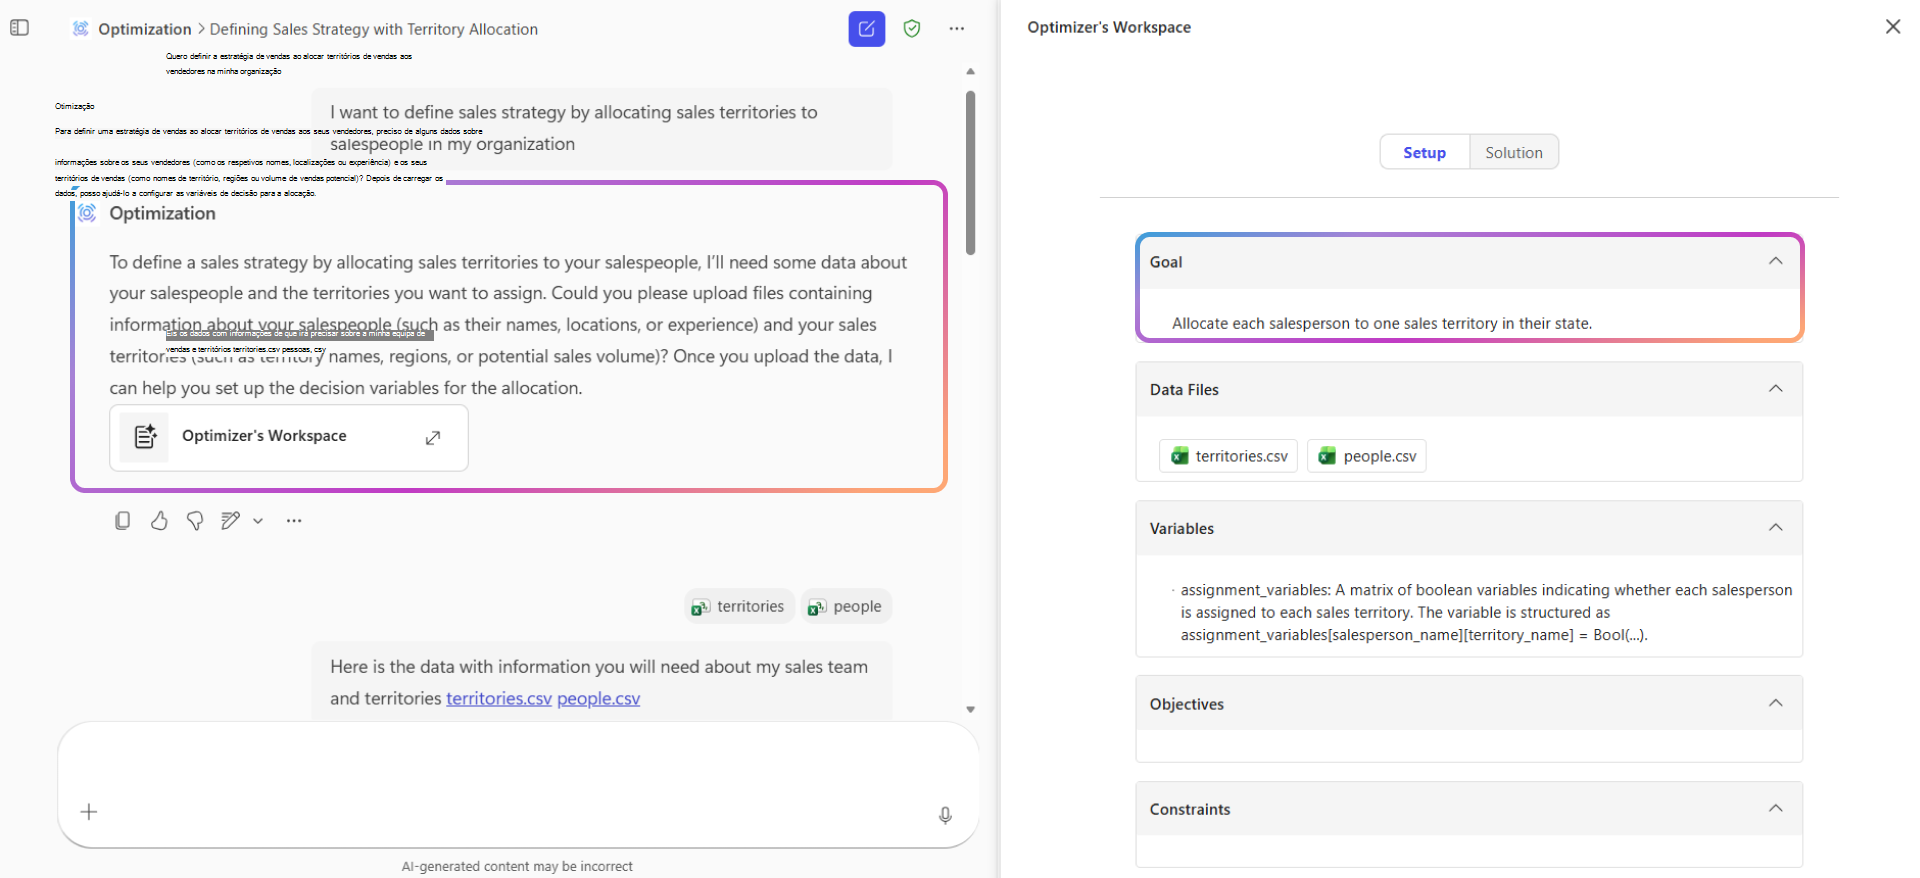Open people.csv in Data Files
The height and width of the screenshot is (878, 1920).
tap(1367, 456)
